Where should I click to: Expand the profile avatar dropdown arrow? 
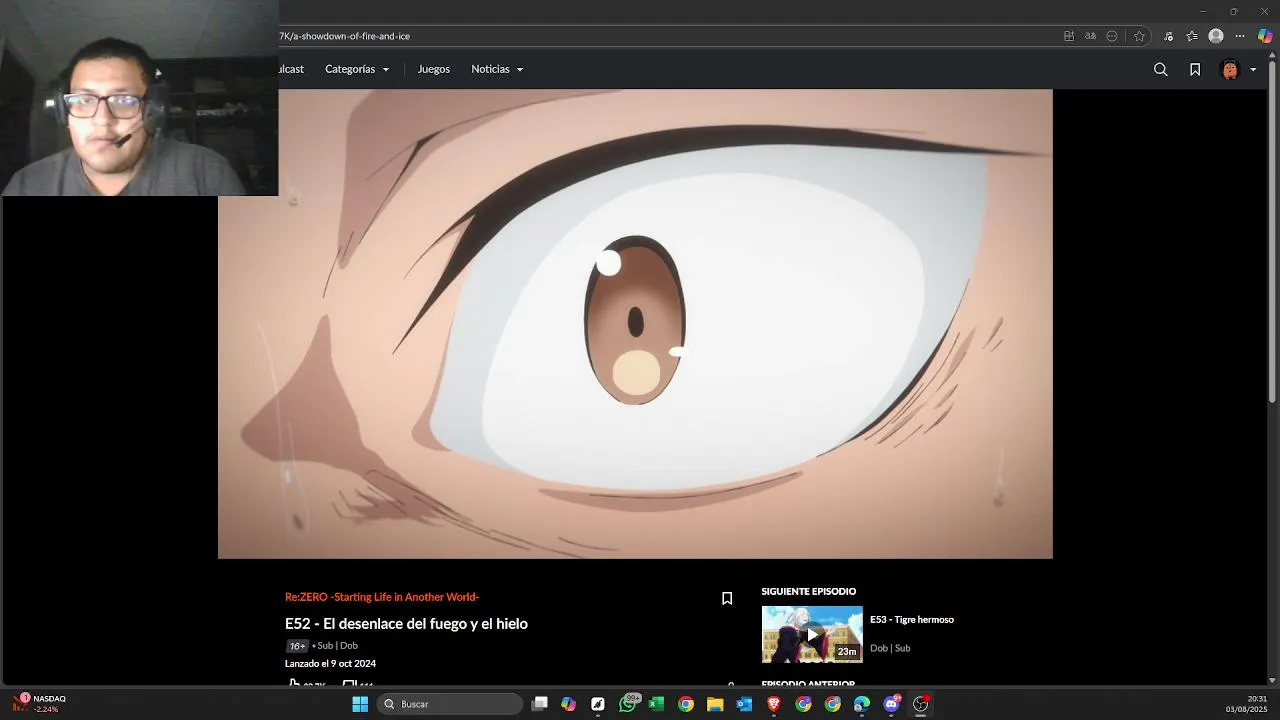tap(1253, 70)
